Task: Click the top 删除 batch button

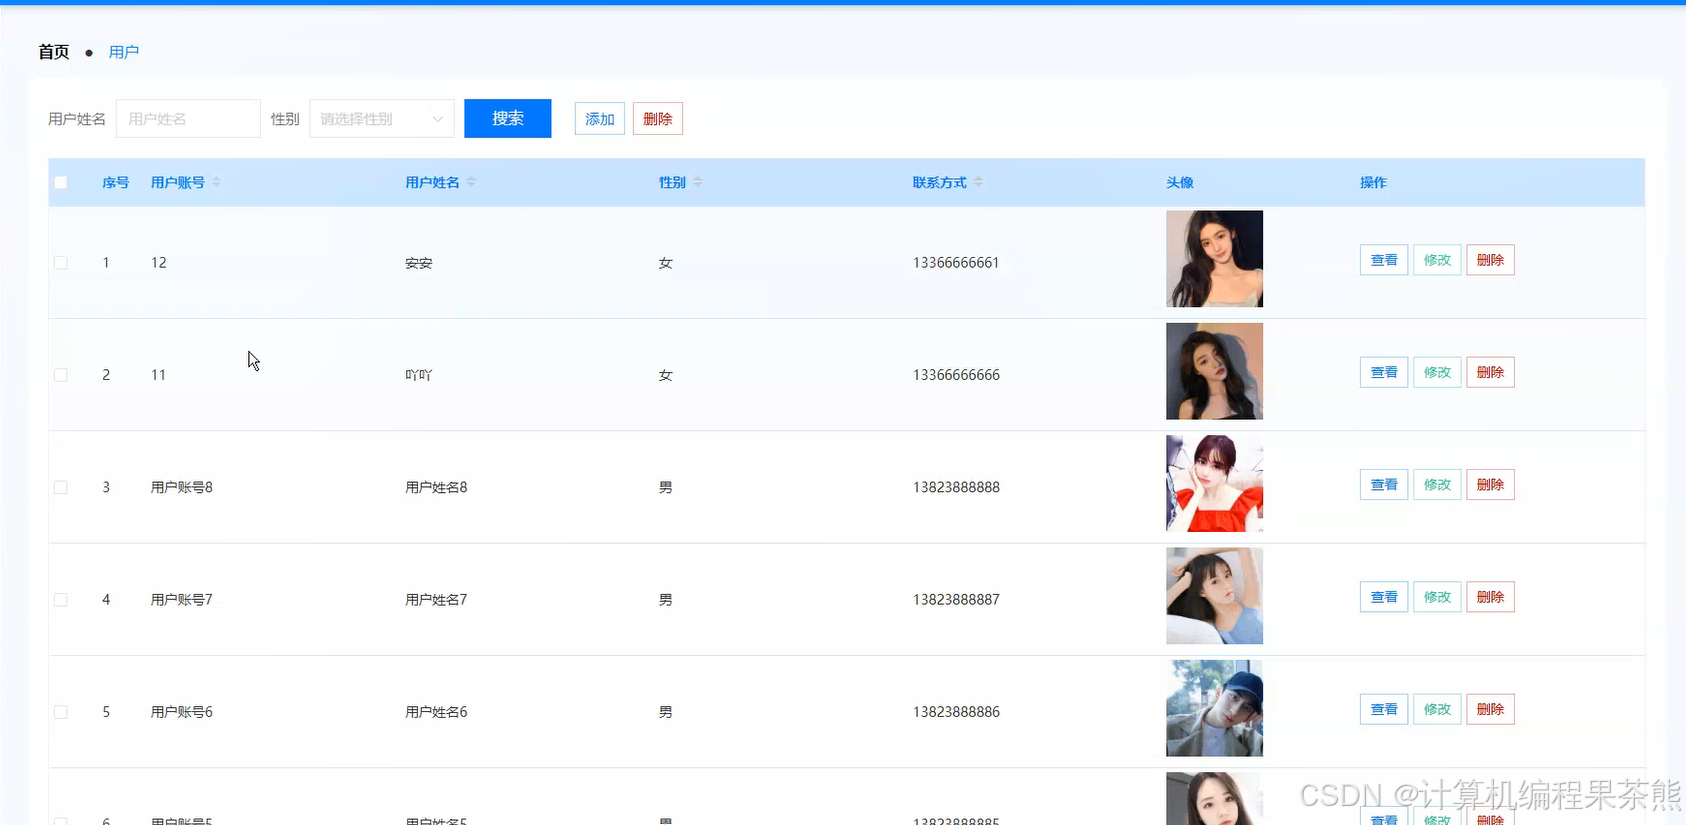Action: click(658, 119)
